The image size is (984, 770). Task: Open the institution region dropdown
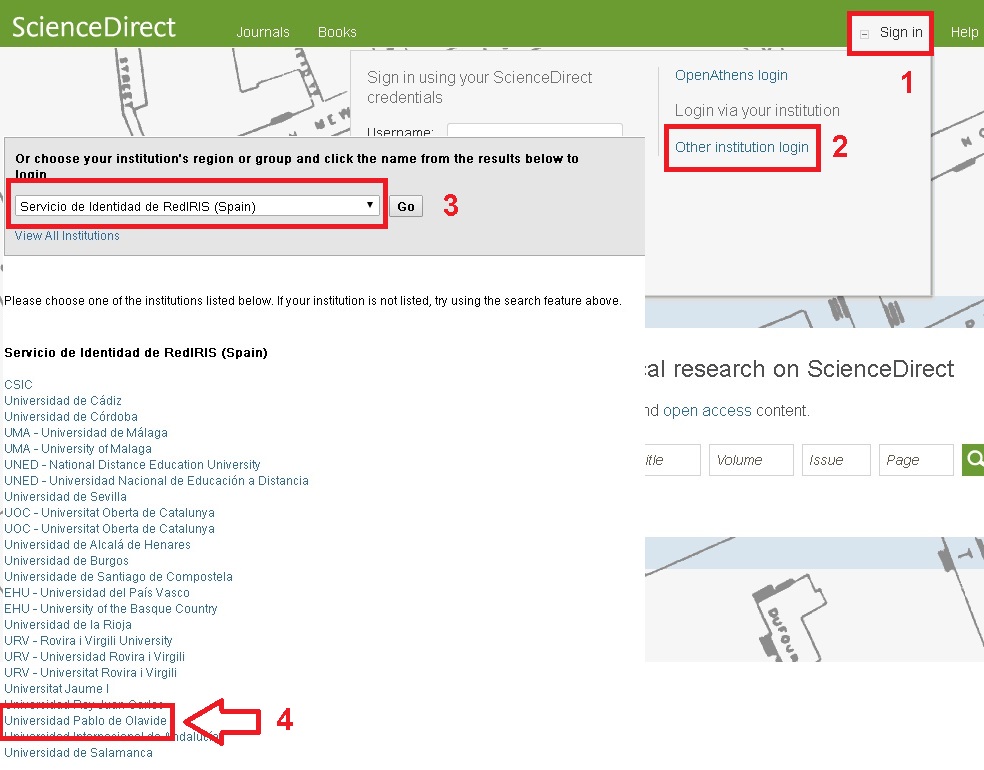(x=197, y=206)
